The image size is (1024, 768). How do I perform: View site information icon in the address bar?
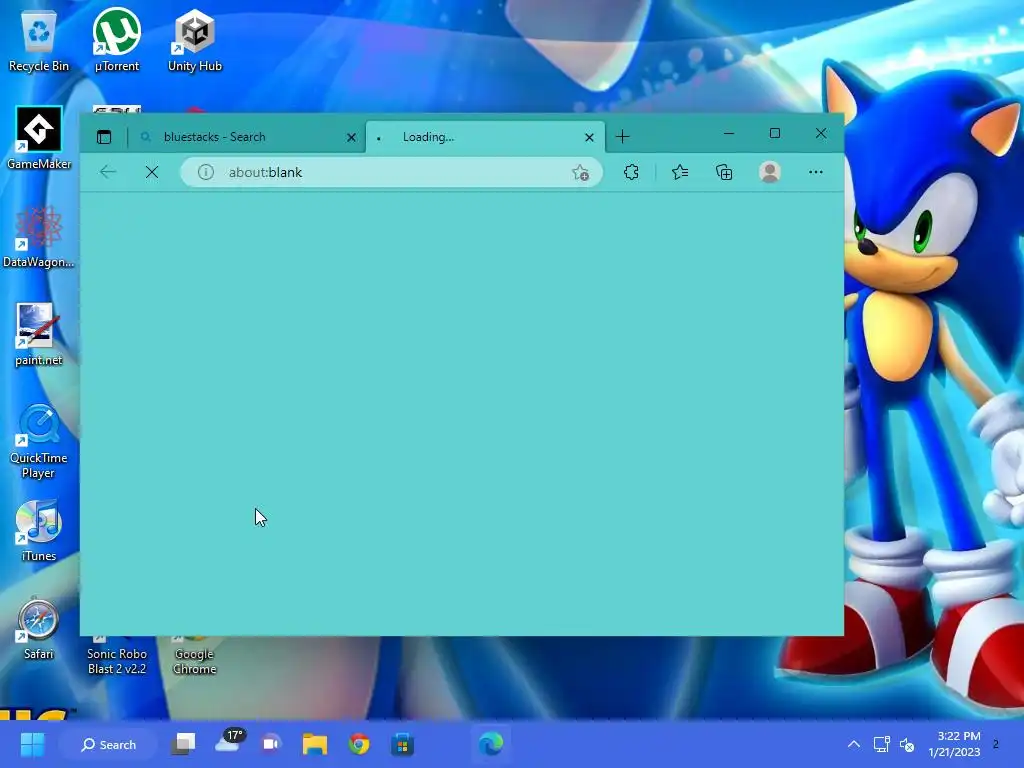(x=206, y=172)
